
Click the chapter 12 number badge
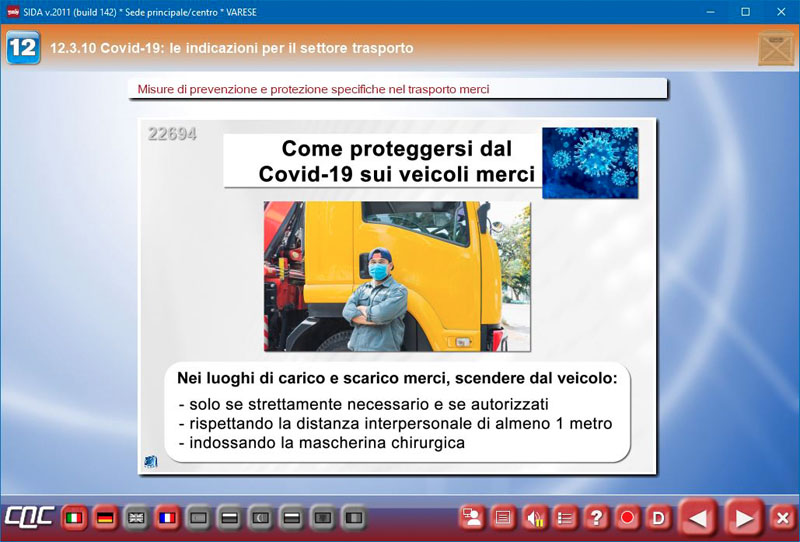click(x=23, y=48)
